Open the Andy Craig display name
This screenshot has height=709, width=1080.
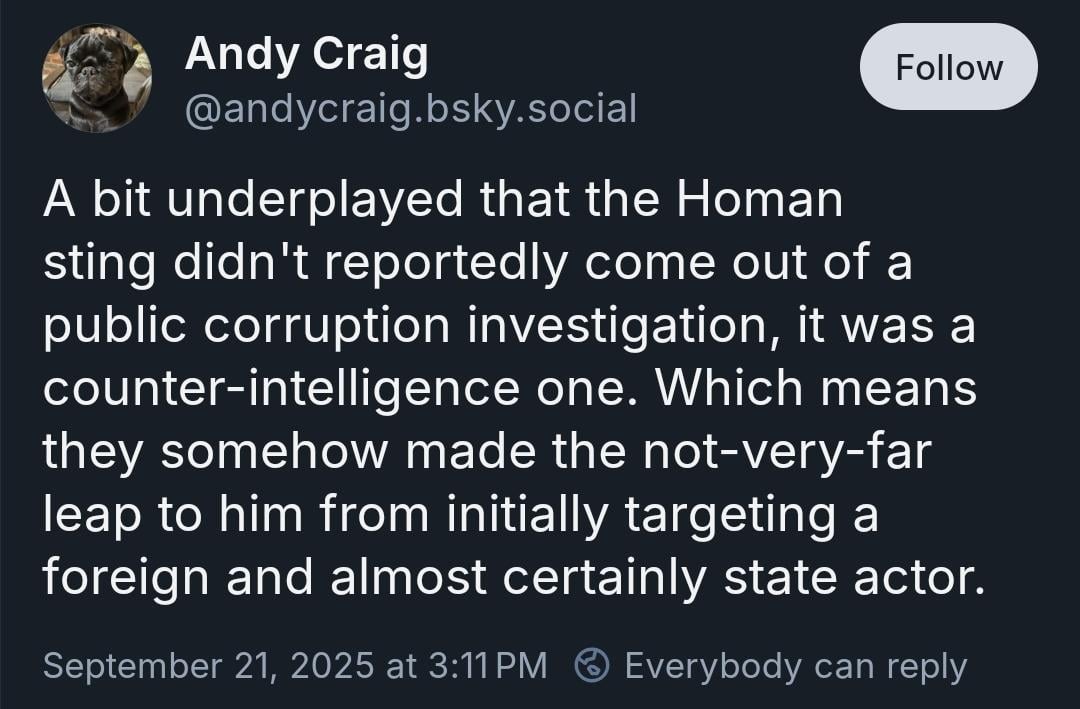[x=307, y=53]
